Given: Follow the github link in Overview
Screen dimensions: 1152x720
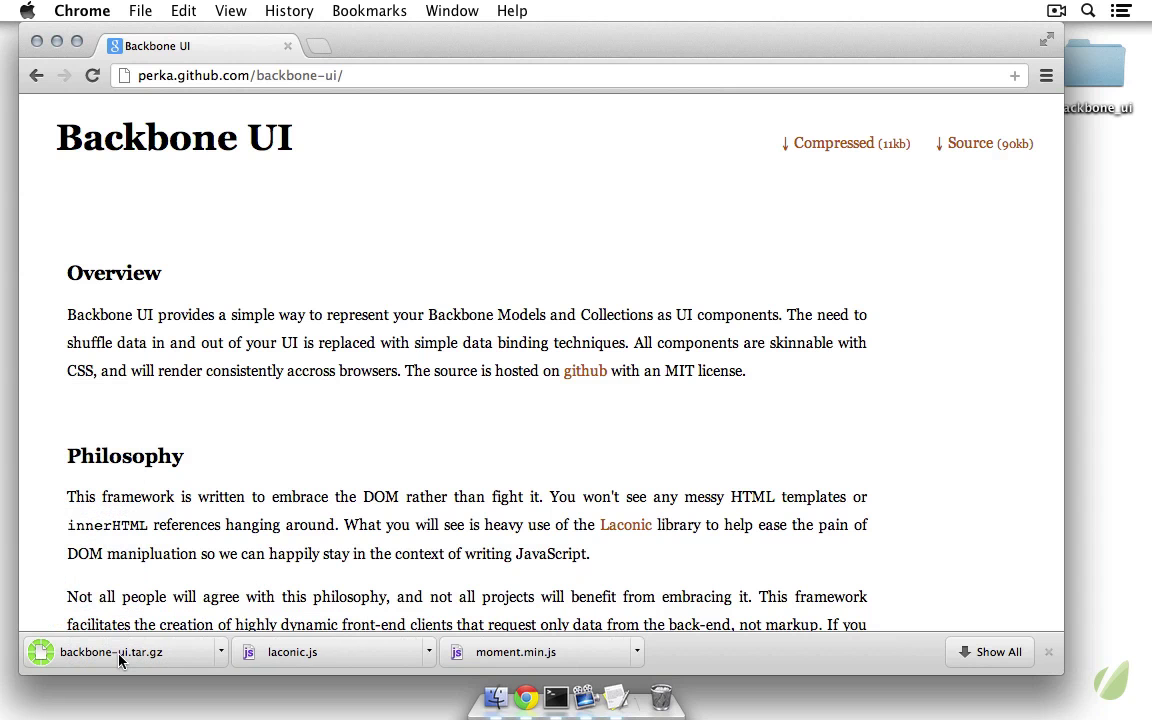Looking at the screenshot, I should pyautogui.click(x=585, y=371).
